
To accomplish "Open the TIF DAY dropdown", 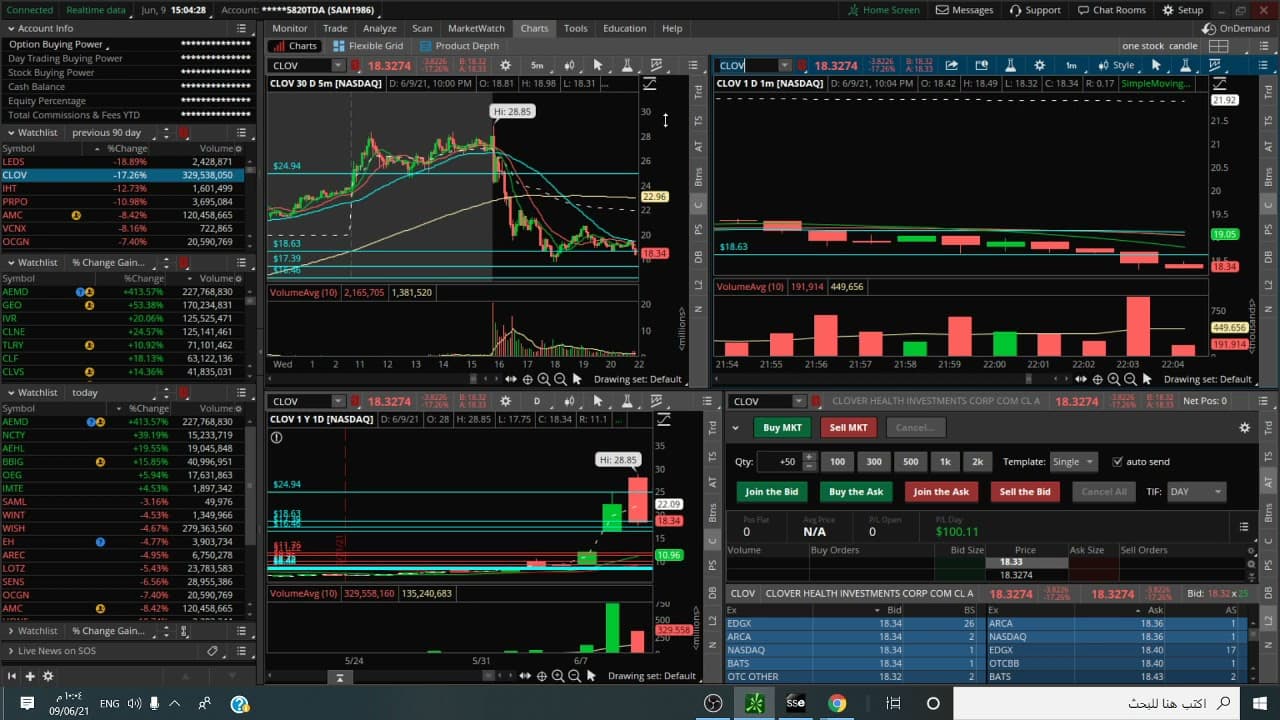I will [x=1196, y=491].
